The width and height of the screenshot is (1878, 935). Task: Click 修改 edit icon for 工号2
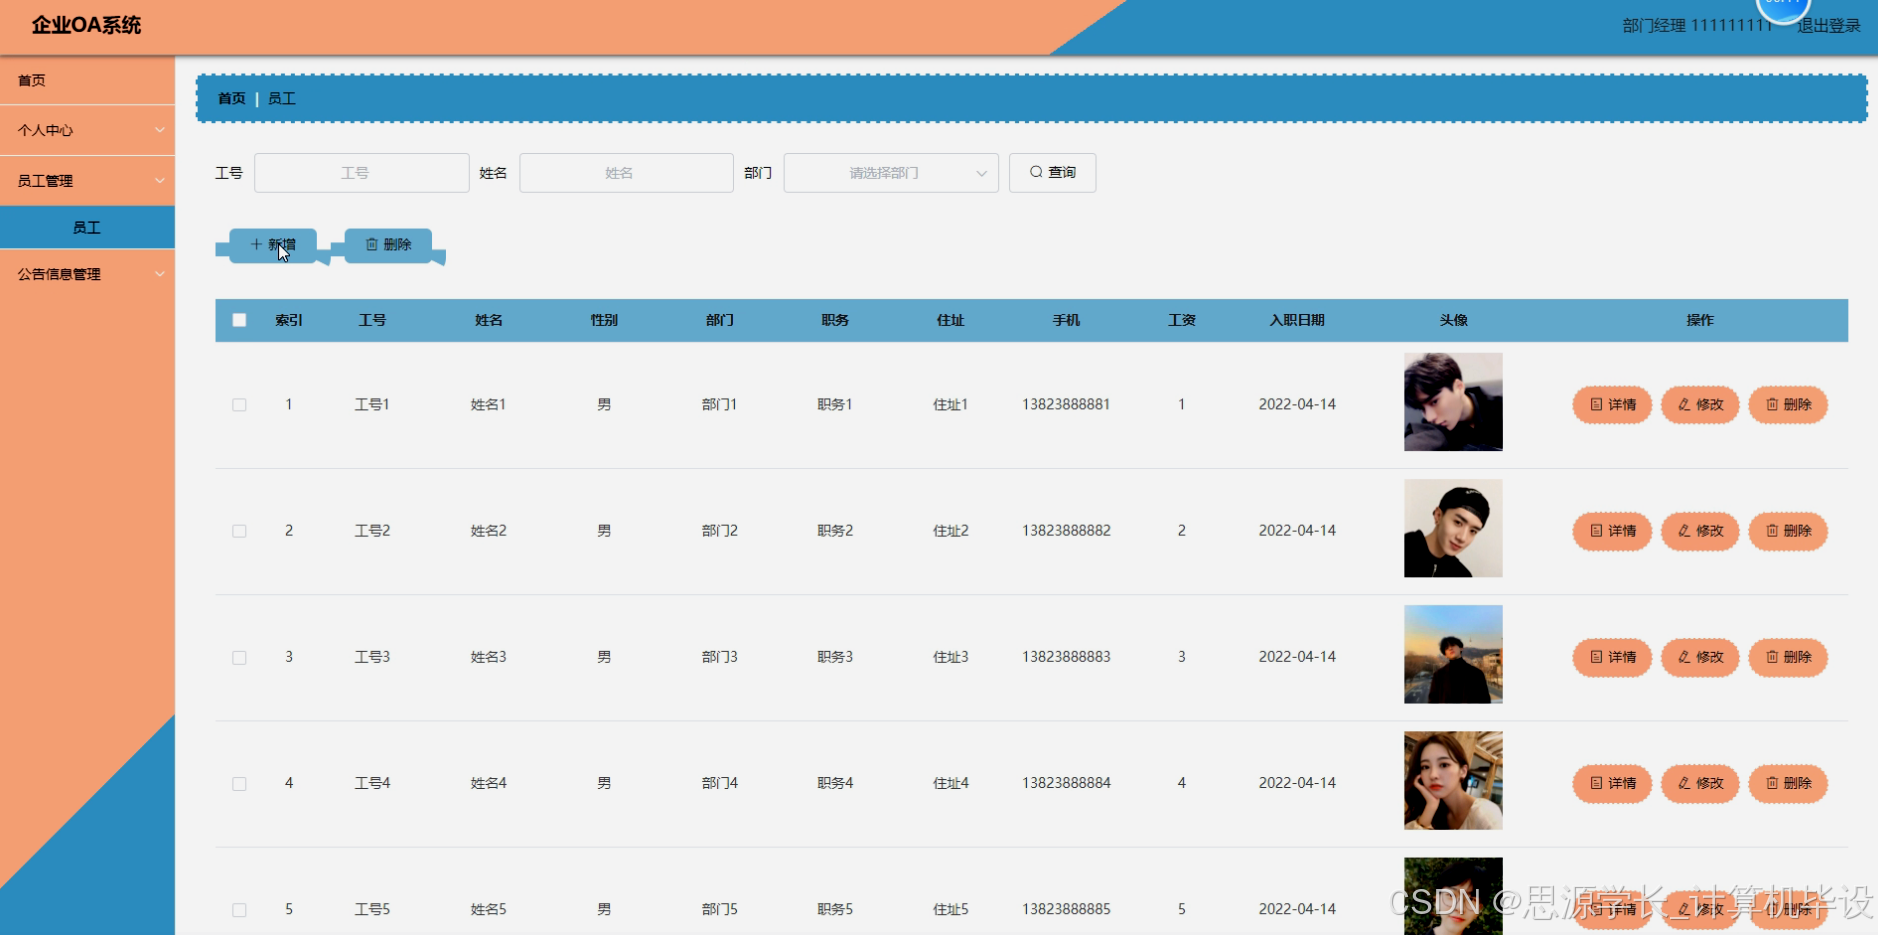[1699, 531]
